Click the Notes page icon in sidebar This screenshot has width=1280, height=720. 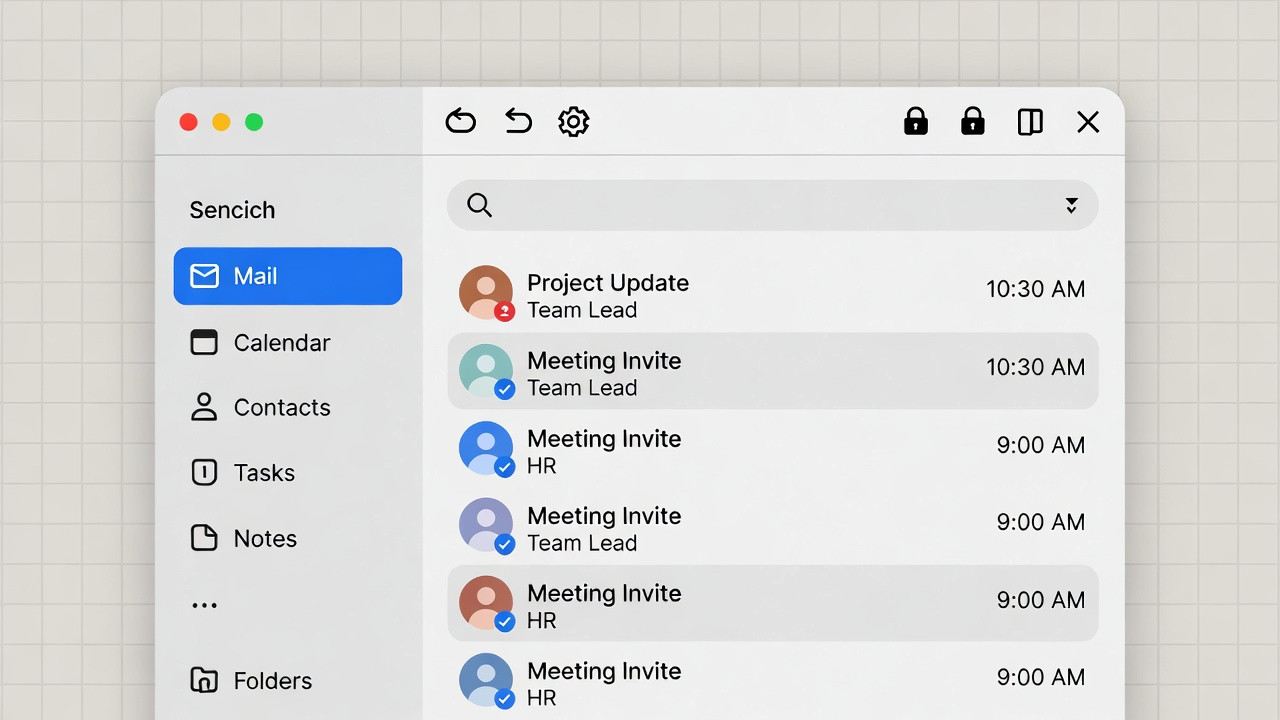pyautogui.click(x=204, y=538)
